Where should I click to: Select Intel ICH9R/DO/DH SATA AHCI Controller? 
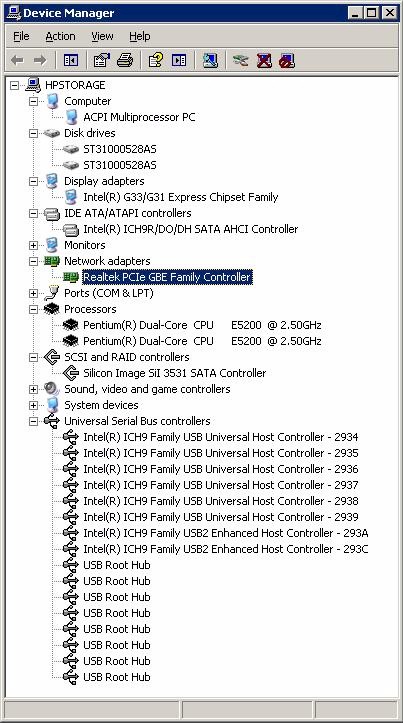tap(190, 229)
